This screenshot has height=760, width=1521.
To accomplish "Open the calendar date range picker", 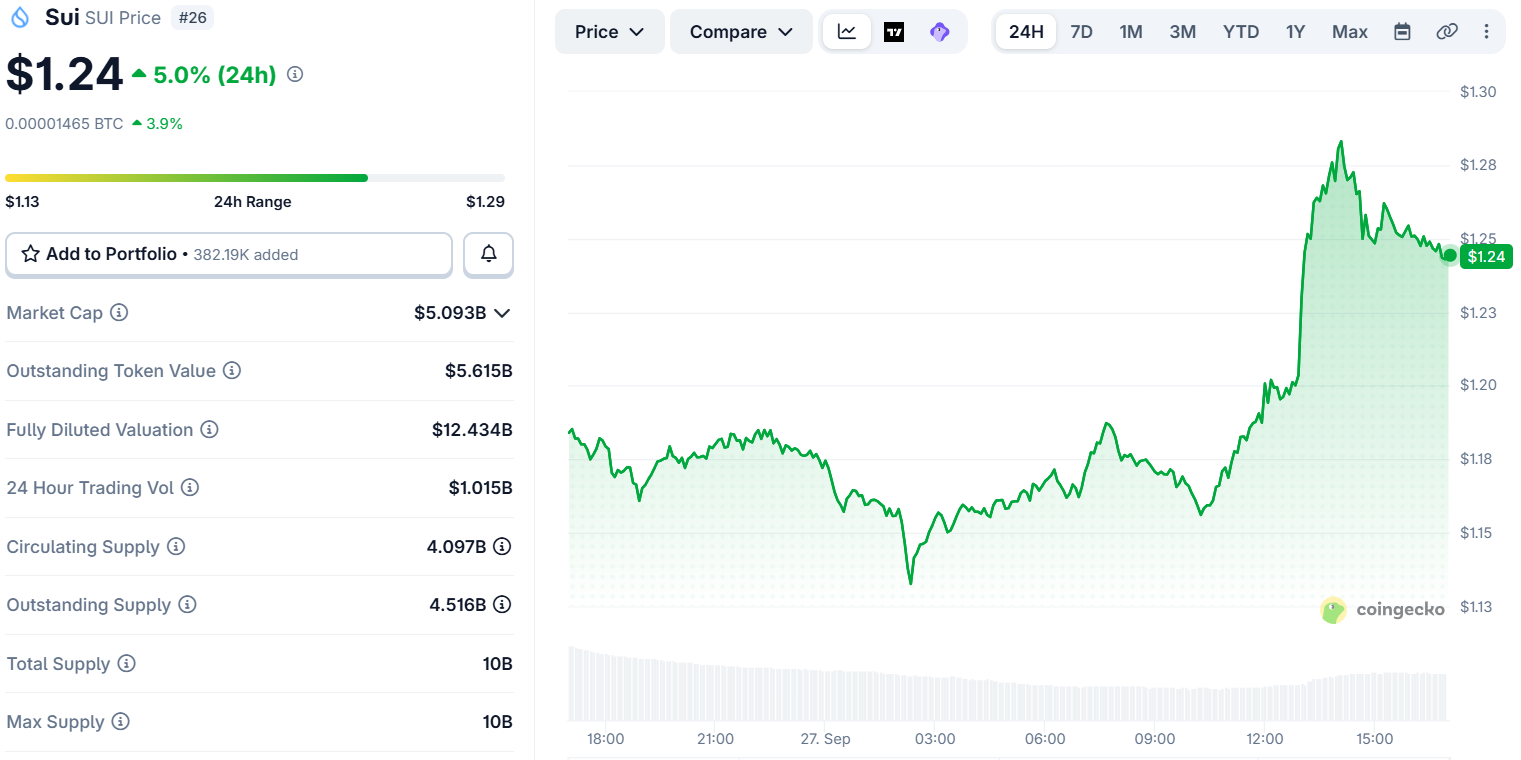I will pos(1403,32).
